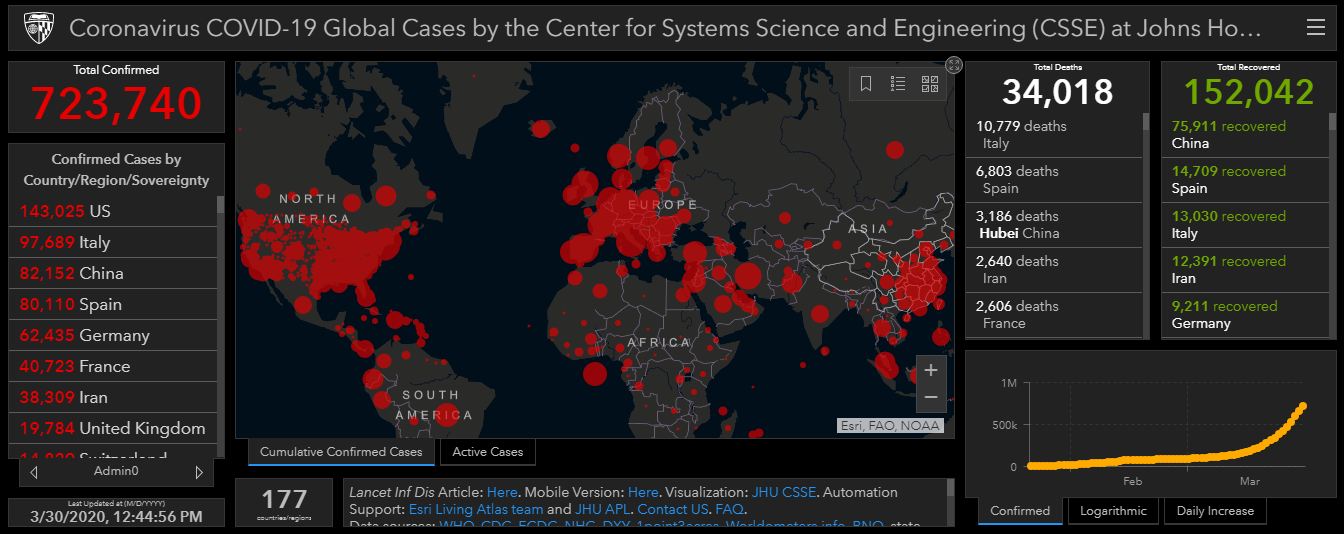
Task: Select Italy in confirmed cases list
Action: pyautogui.click(x=95, y=242)
